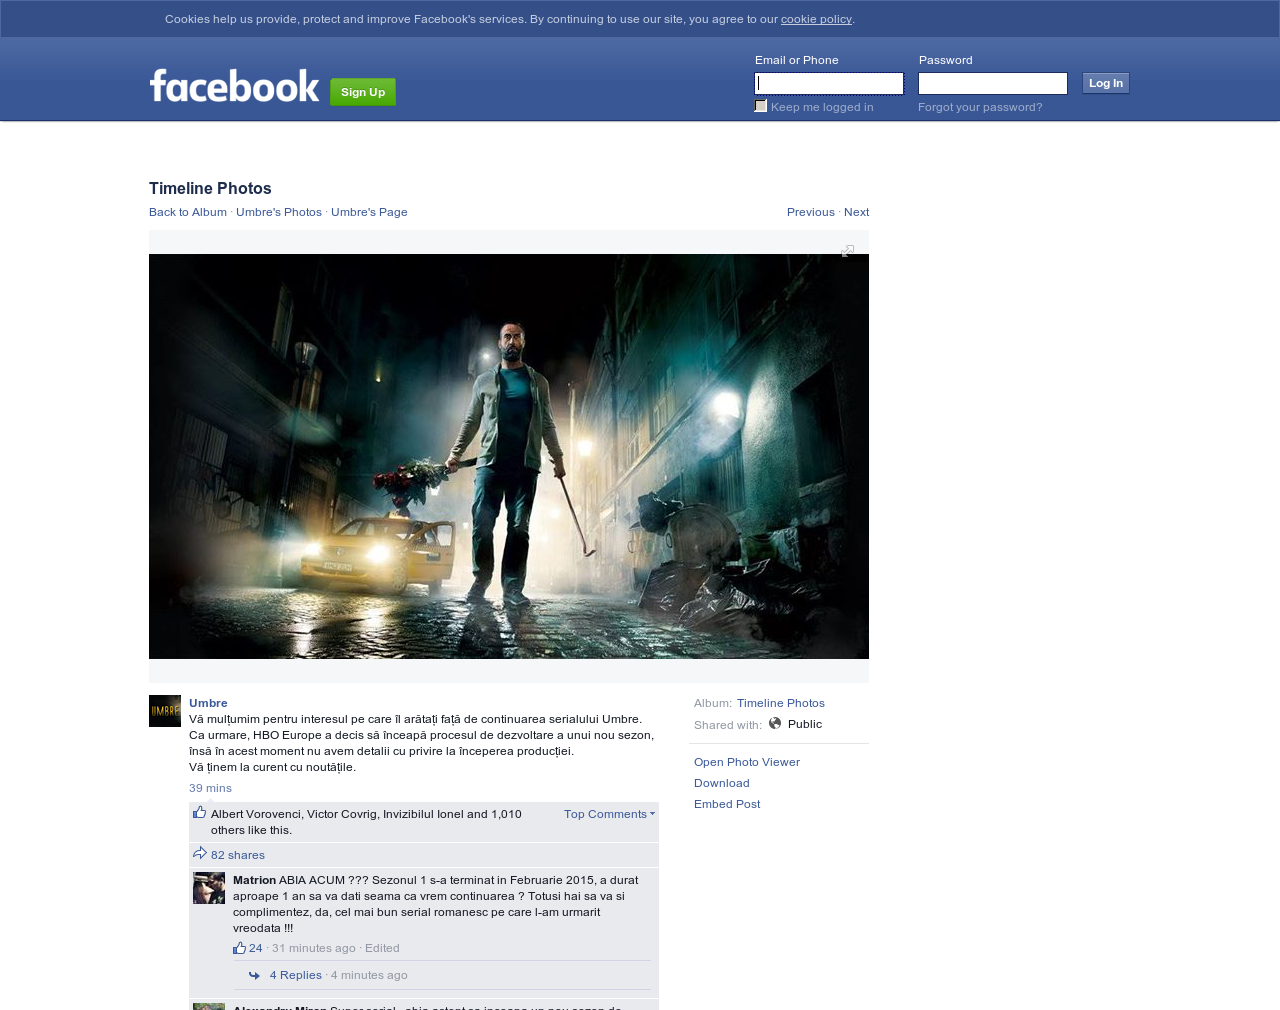Viewport: 1280px width, 1010px height.
Task: Open the cookie policy link
Action: (x=816, y=19)
